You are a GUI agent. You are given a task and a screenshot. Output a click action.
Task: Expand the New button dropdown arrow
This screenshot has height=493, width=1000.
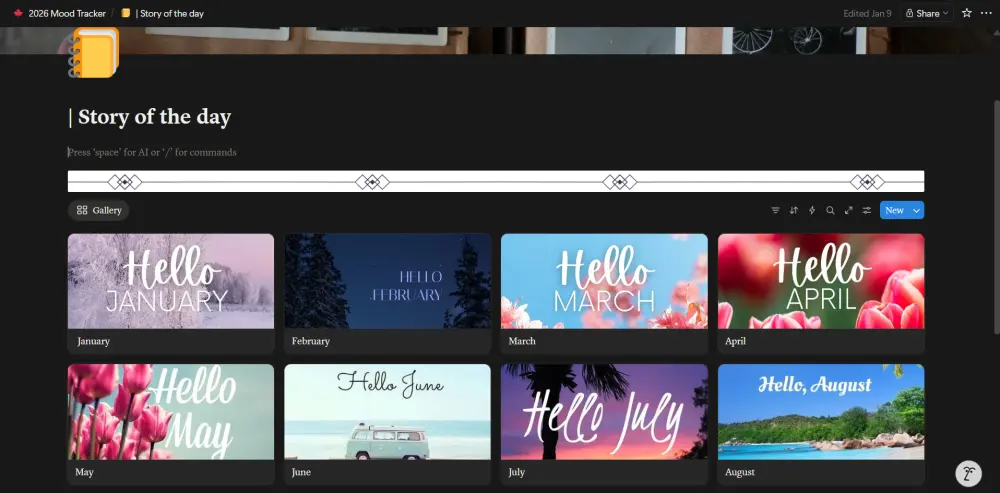click(916, 210)
